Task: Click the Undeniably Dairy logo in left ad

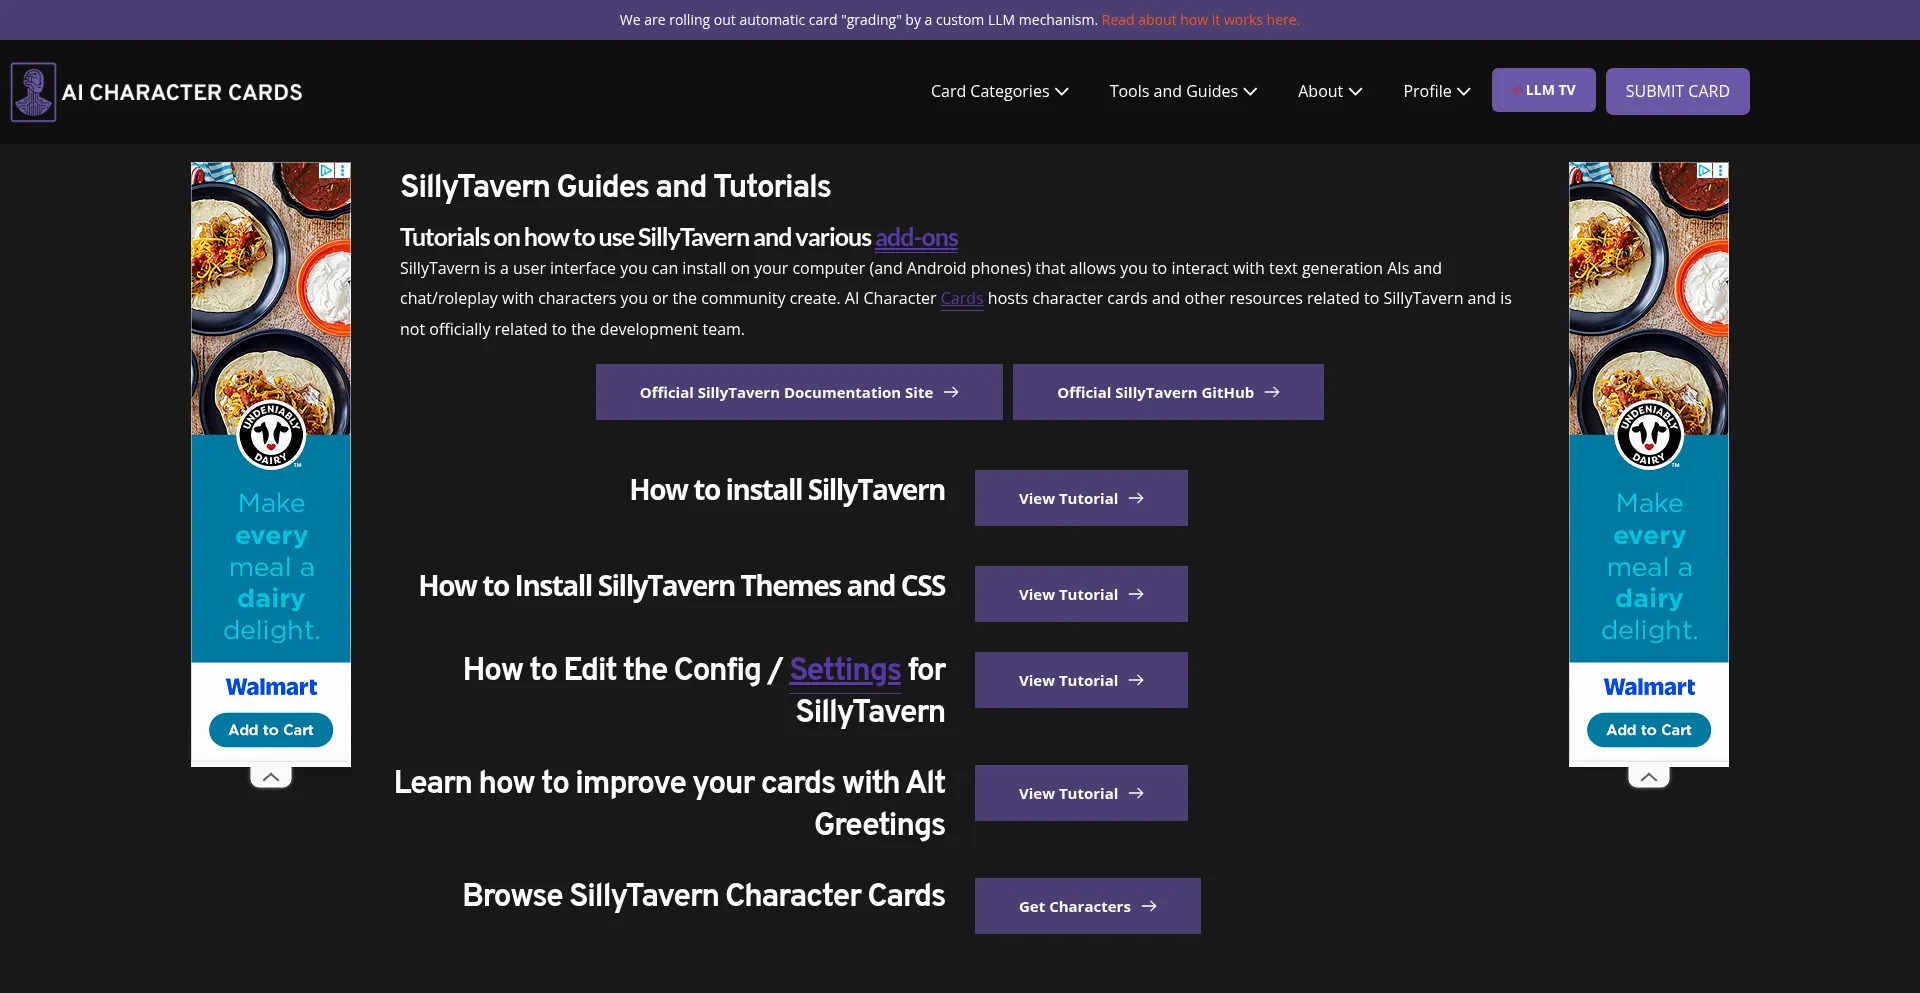Action: (271, 435)
